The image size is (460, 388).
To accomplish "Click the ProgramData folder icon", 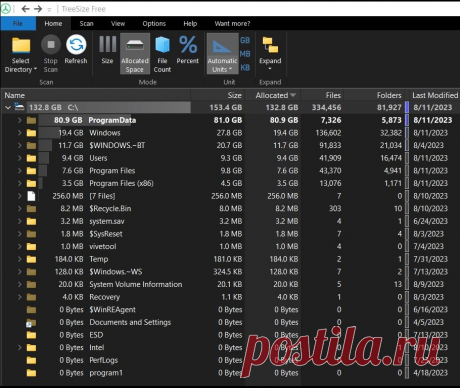I will [x=31, y=120].
